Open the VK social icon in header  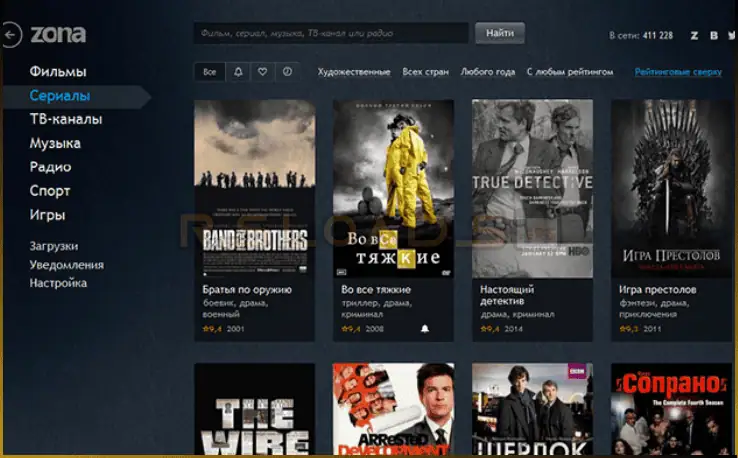coord(714,35)
